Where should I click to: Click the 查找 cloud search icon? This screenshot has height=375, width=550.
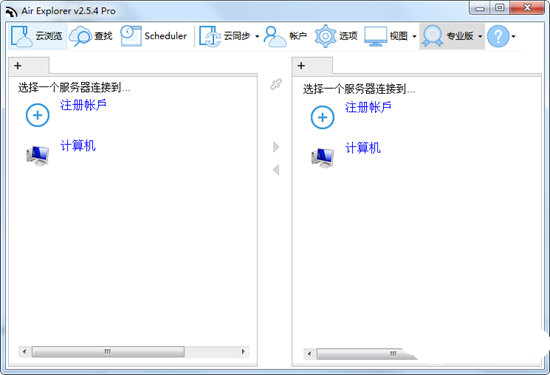coord(80,36)
